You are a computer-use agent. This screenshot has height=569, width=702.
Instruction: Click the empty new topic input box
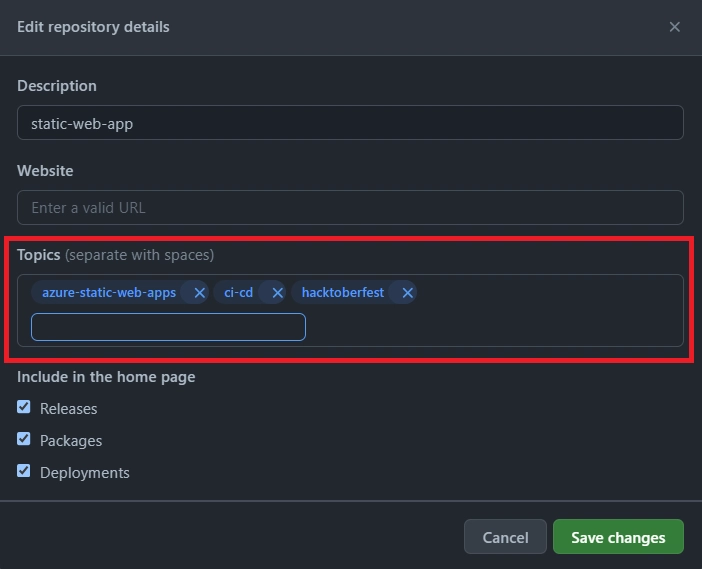coord(168,327)
